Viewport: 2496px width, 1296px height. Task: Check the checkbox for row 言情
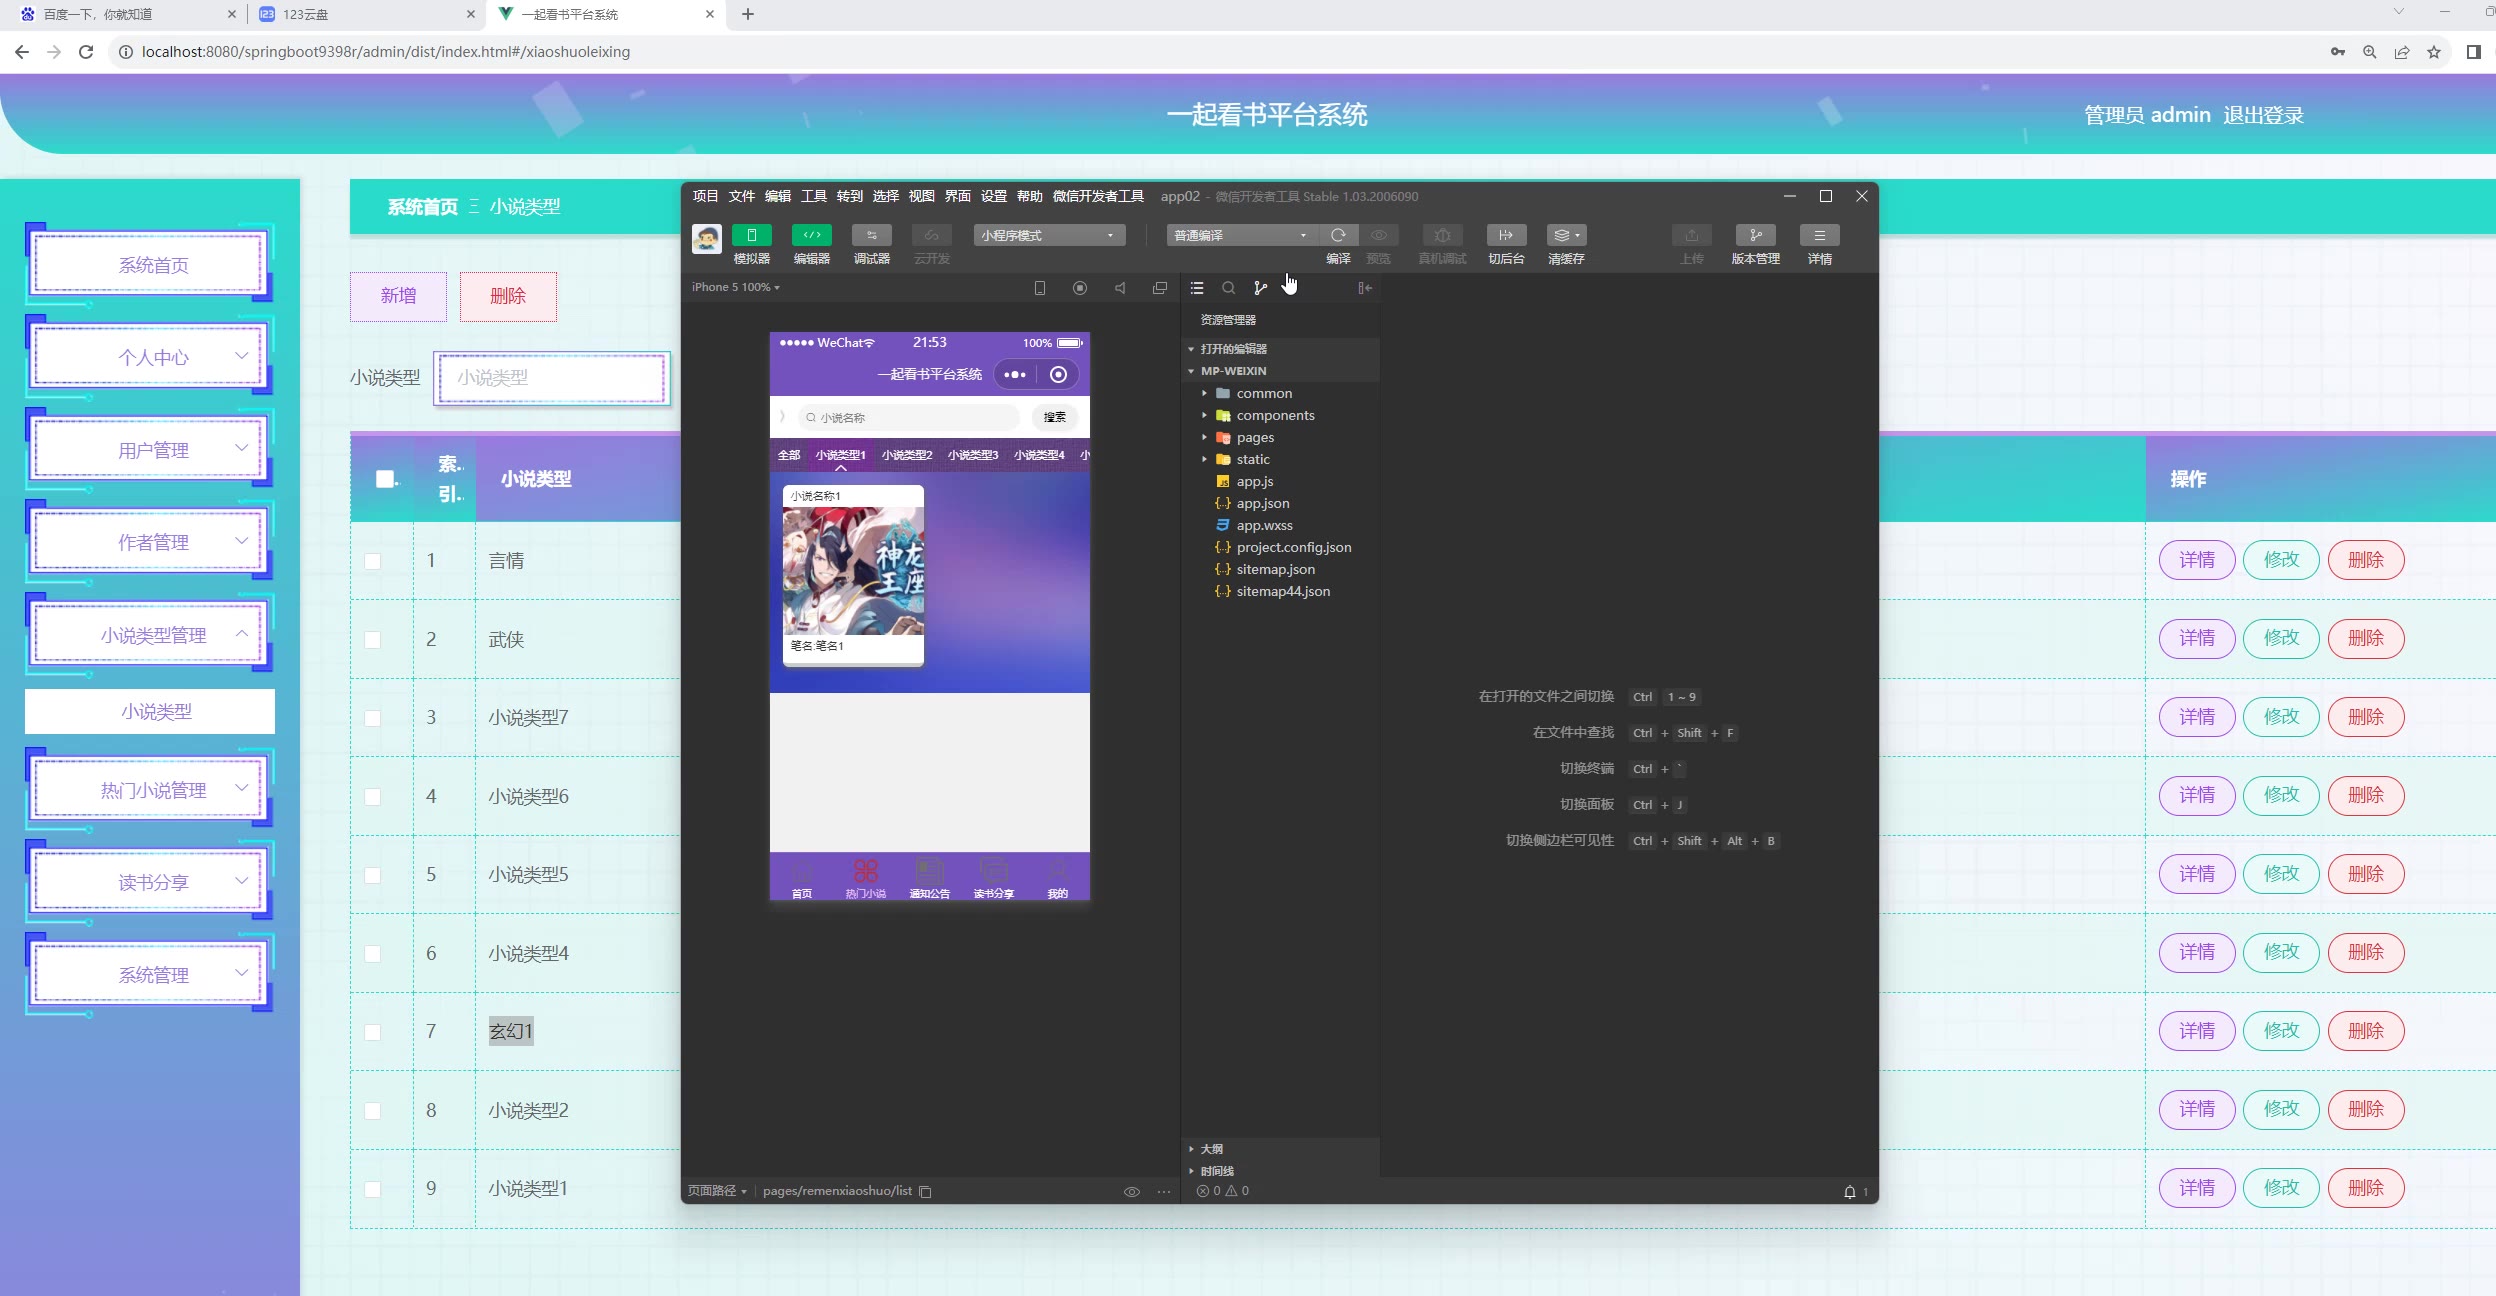click(x=373, y=561)
